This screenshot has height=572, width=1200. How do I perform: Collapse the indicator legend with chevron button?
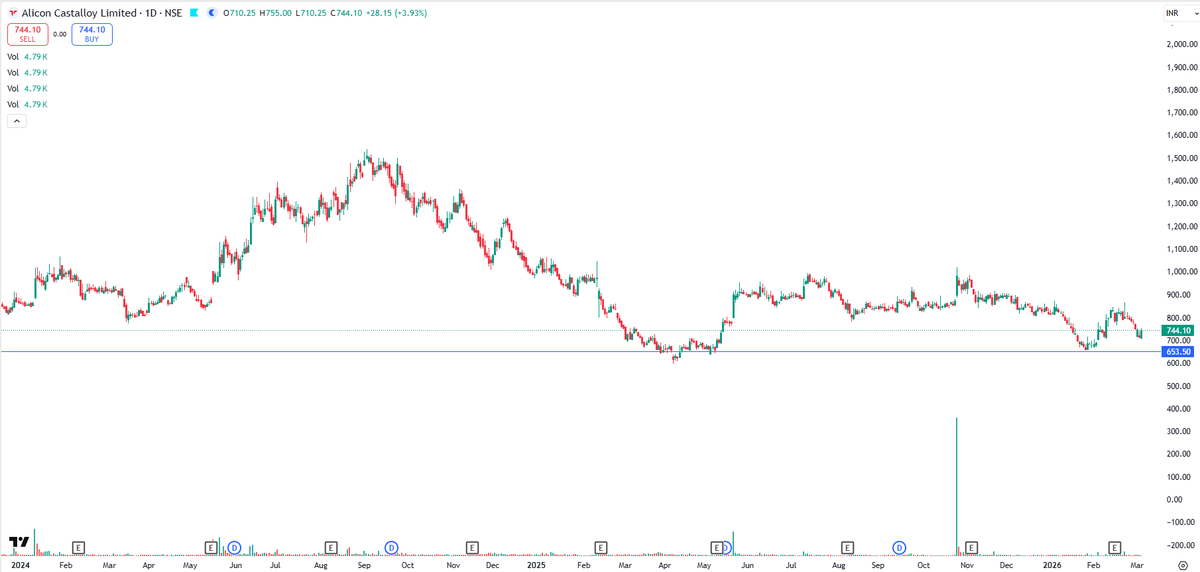pos(16,121)
